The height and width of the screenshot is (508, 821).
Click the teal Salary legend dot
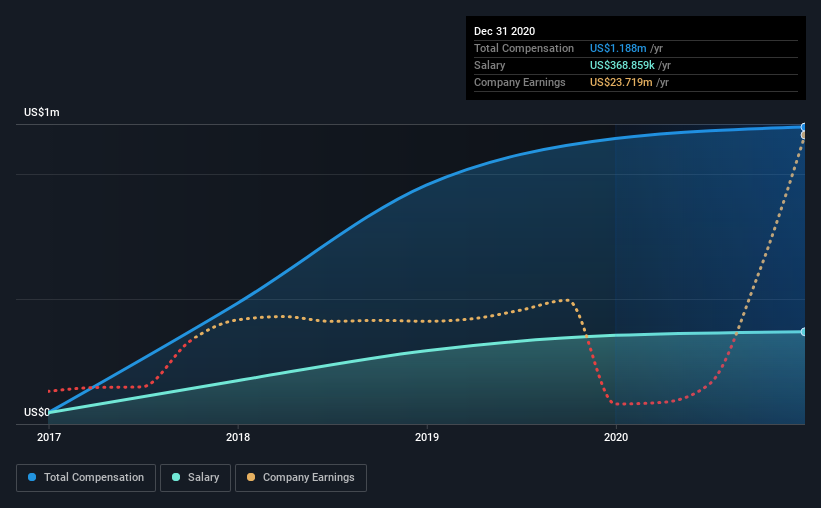pyautogui.click(x=176, y=477)
